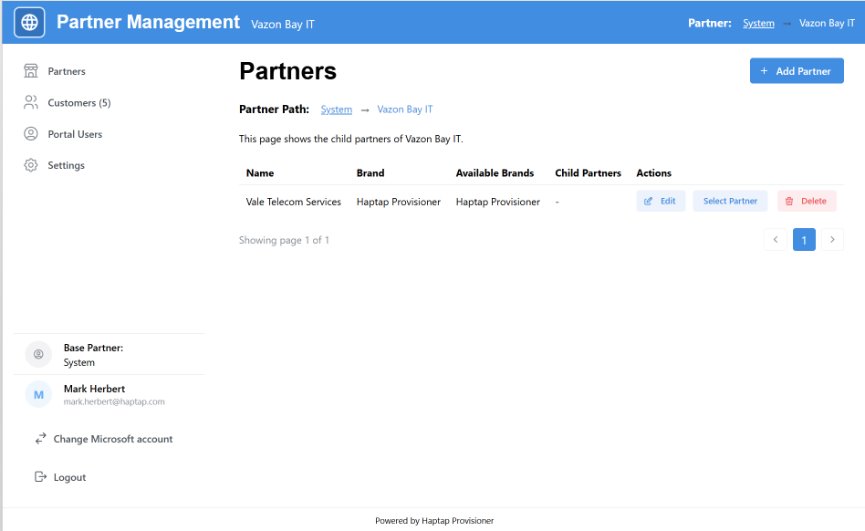Choose Select Partner for Vale Telecom Services
Image resolution: width=865 pixels, height=531 pixels.
click(730, 201)
